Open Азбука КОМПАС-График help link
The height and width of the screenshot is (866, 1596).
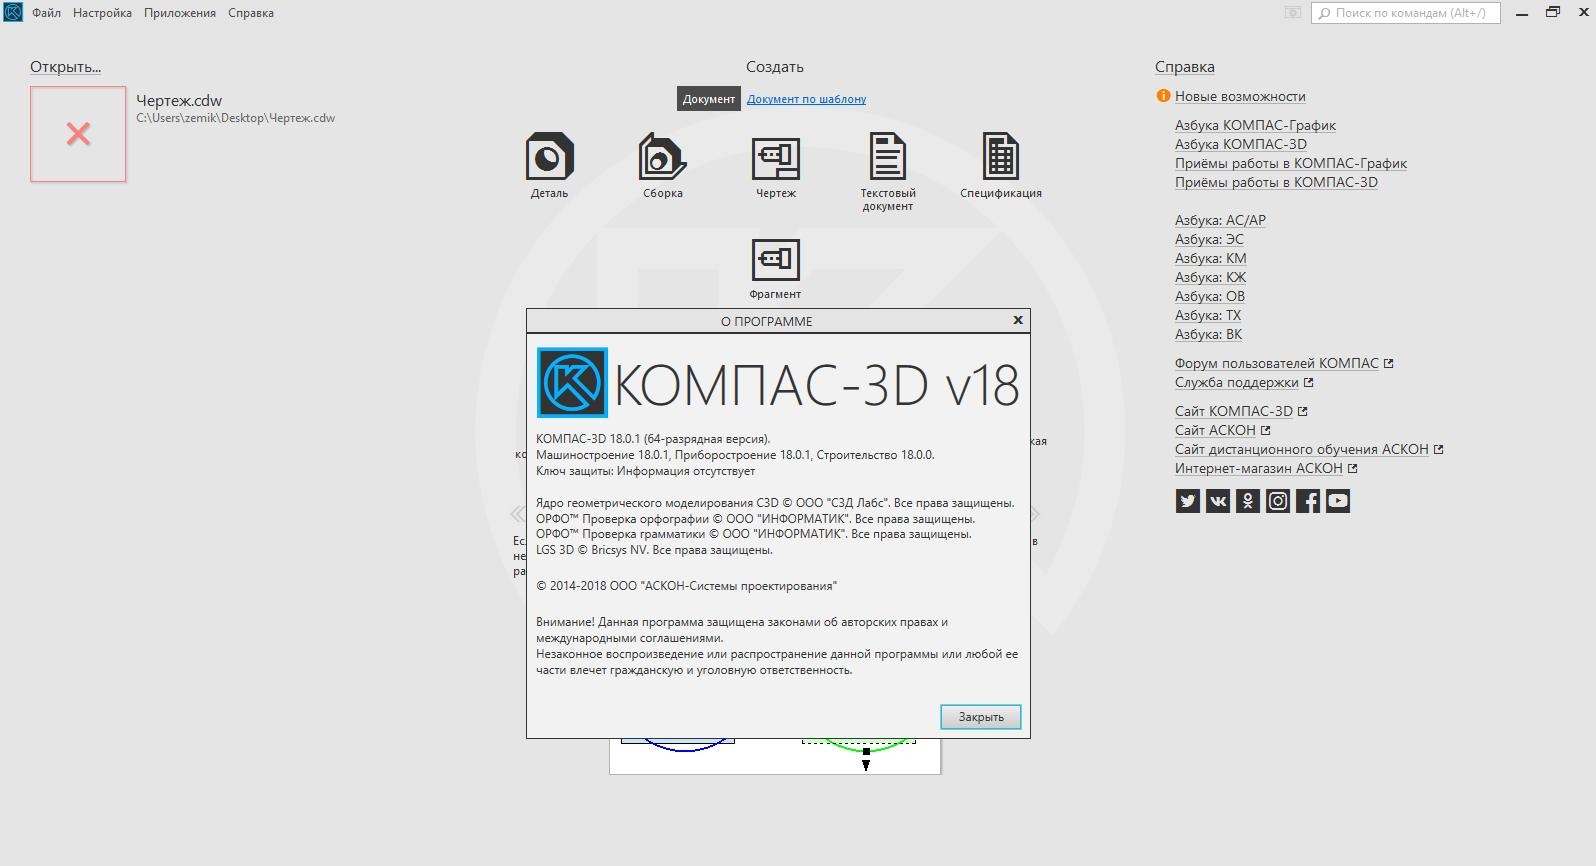coord(1255,125)
